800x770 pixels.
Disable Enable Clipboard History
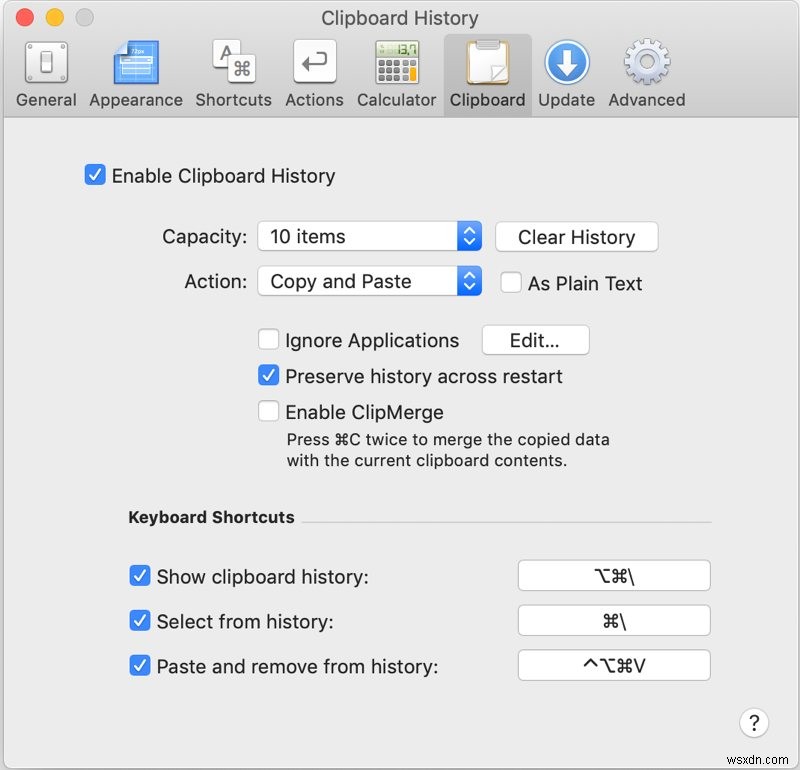(x=94, y=175)
